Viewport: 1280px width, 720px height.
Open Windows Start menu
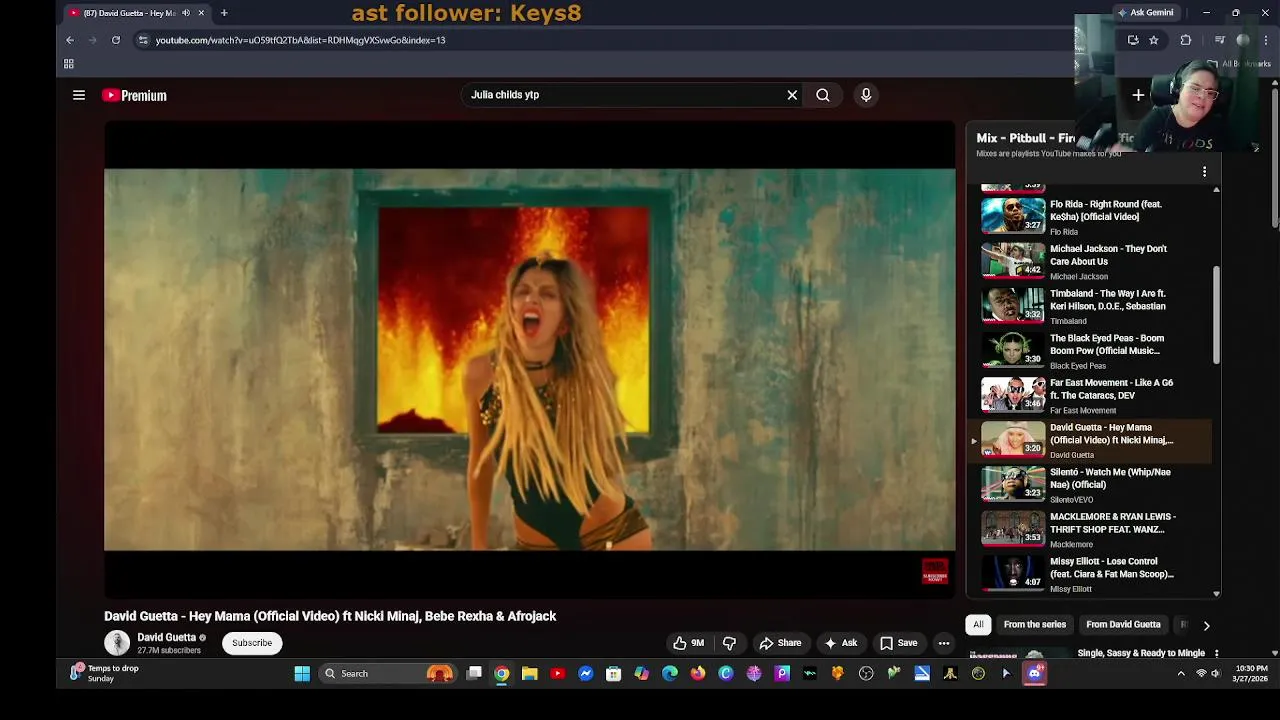[x=302, y=674]
